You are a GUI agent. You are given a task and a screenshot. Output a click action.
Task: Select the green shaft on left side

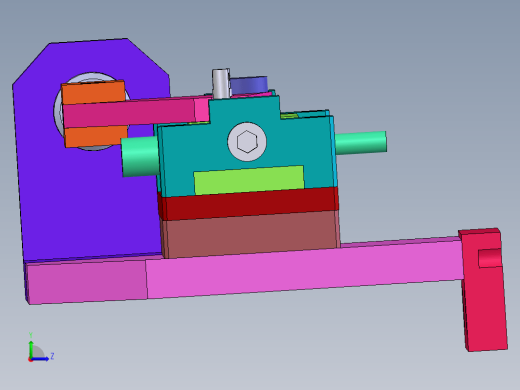pyautogui.click(x=140, y=157)
